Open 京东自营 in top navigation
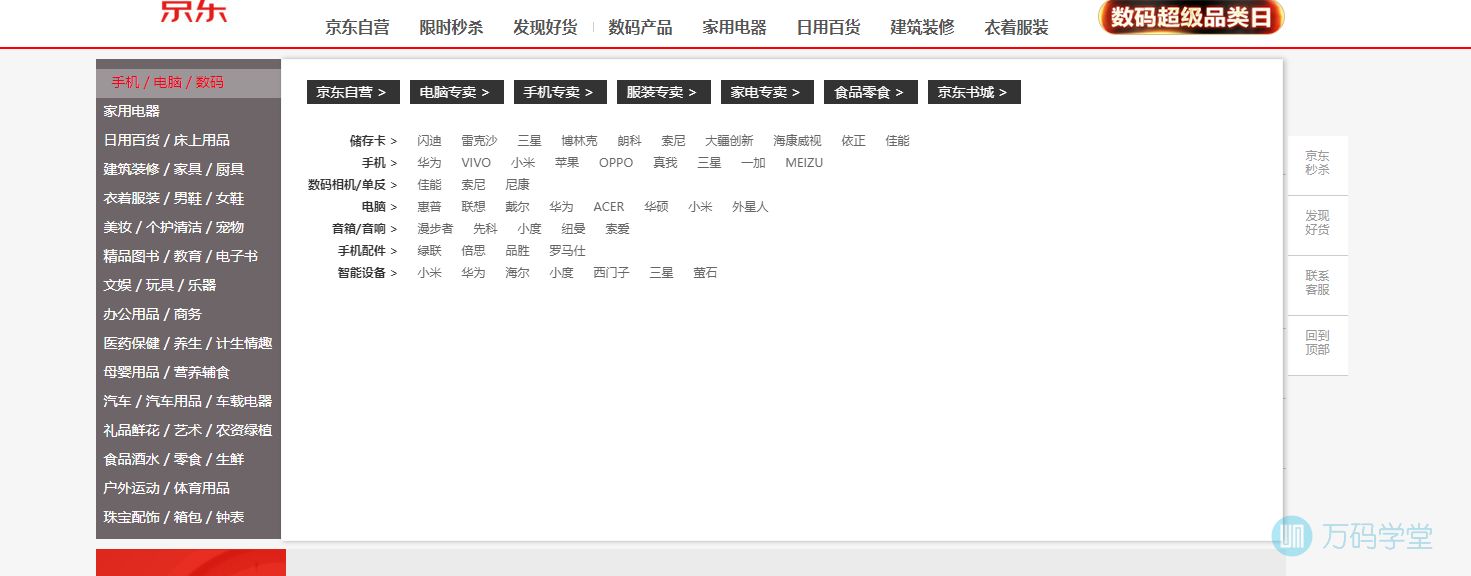 [x=357, y=28]
